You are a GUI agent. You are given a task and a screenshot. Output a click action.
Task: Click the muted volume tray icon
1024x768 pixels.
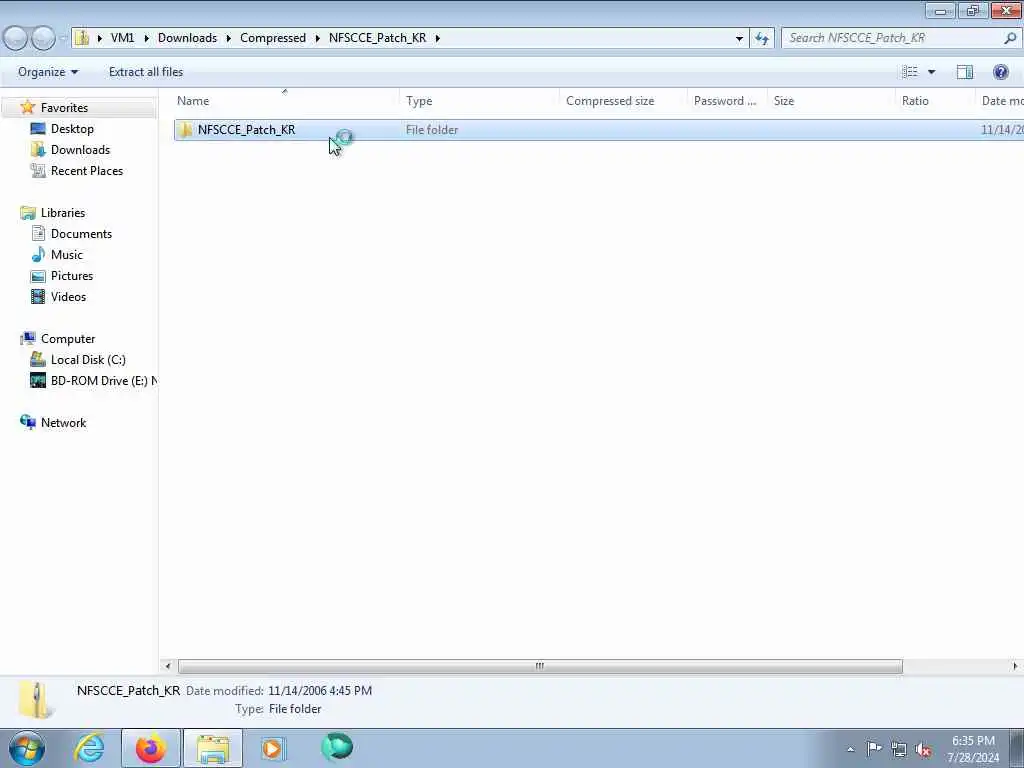pyautogui.click(x=923, y=749)
